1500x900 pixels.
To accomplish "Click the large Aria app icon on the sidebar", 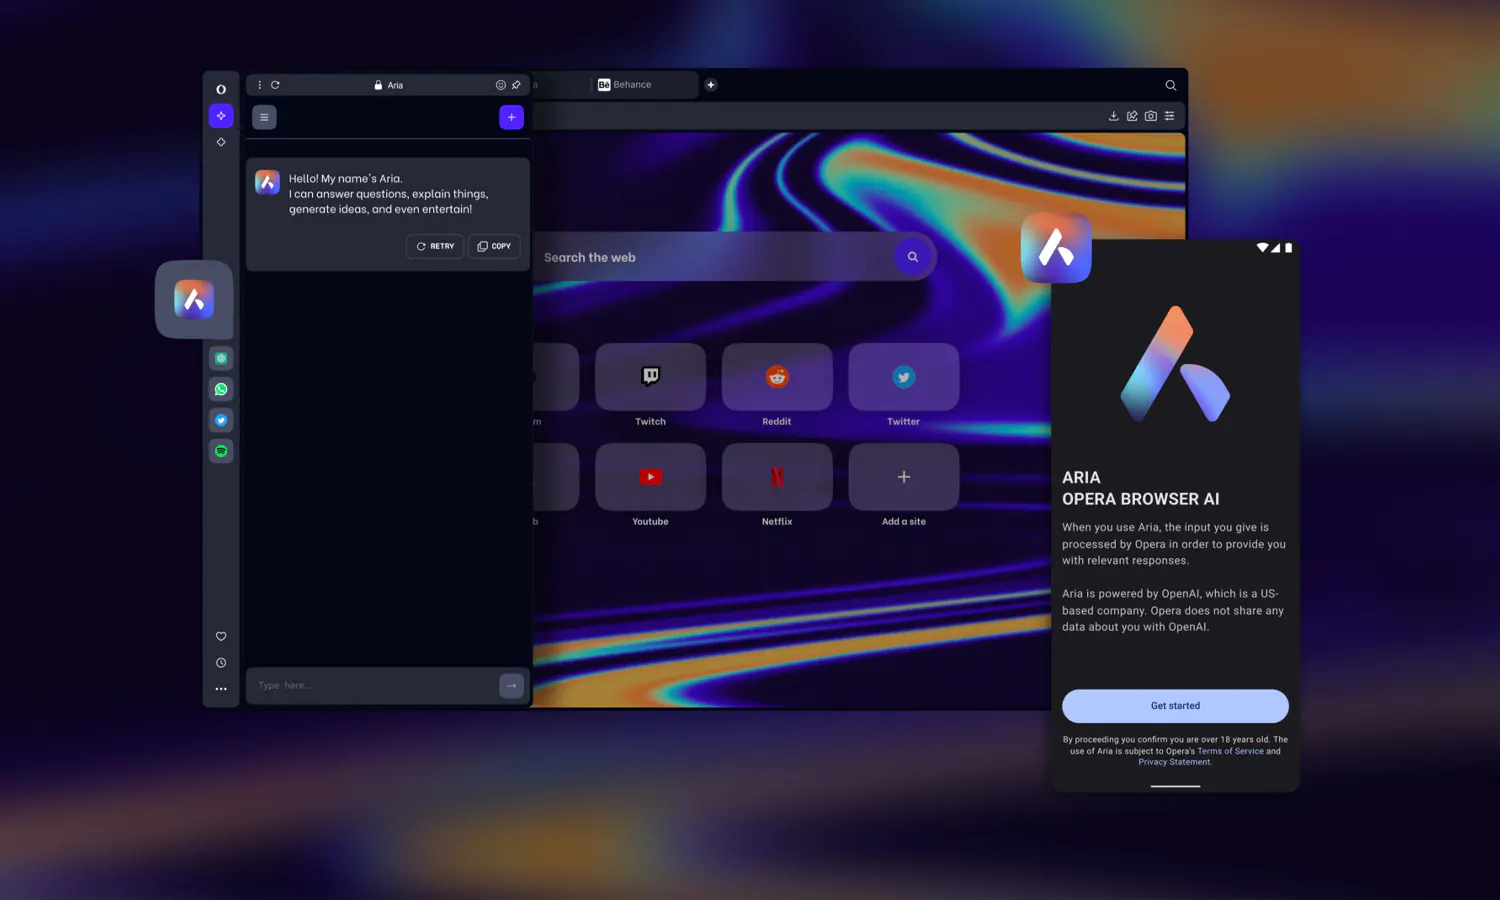I will (x=194, y=299).
